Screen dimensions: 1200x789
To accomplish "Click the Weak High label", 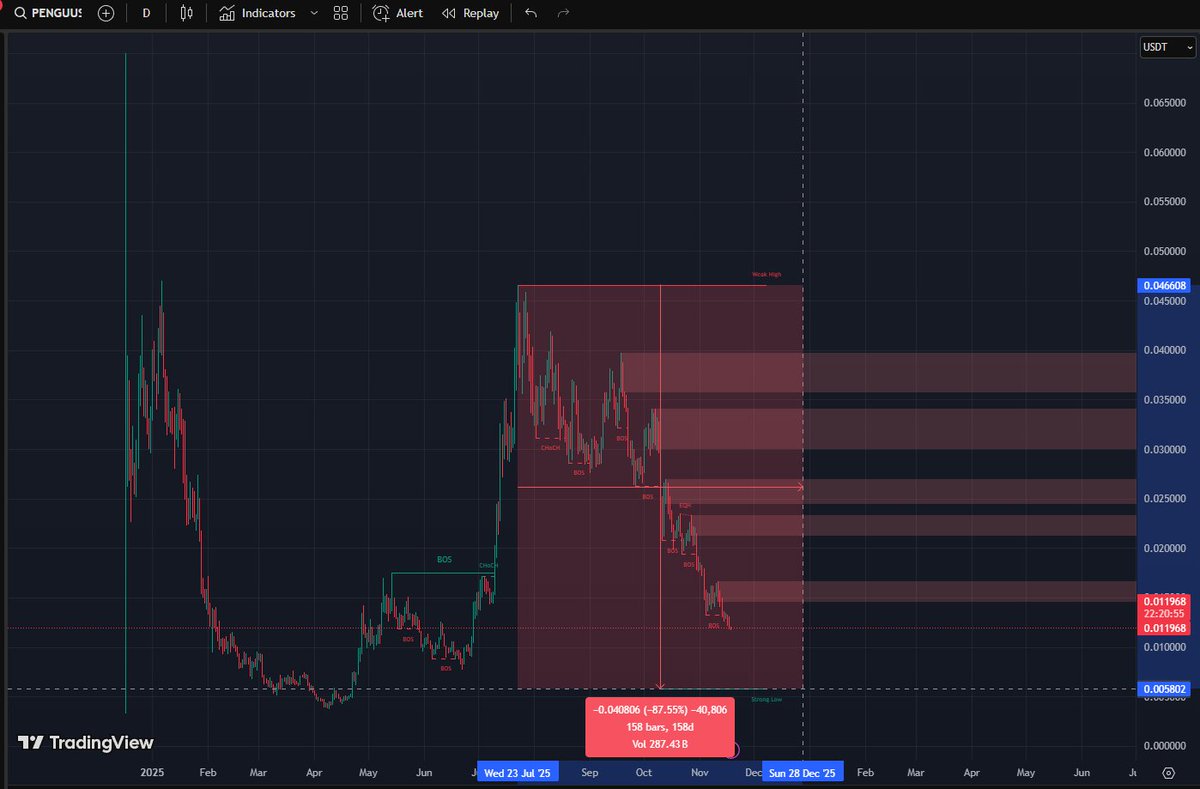I will click(767, 274).
